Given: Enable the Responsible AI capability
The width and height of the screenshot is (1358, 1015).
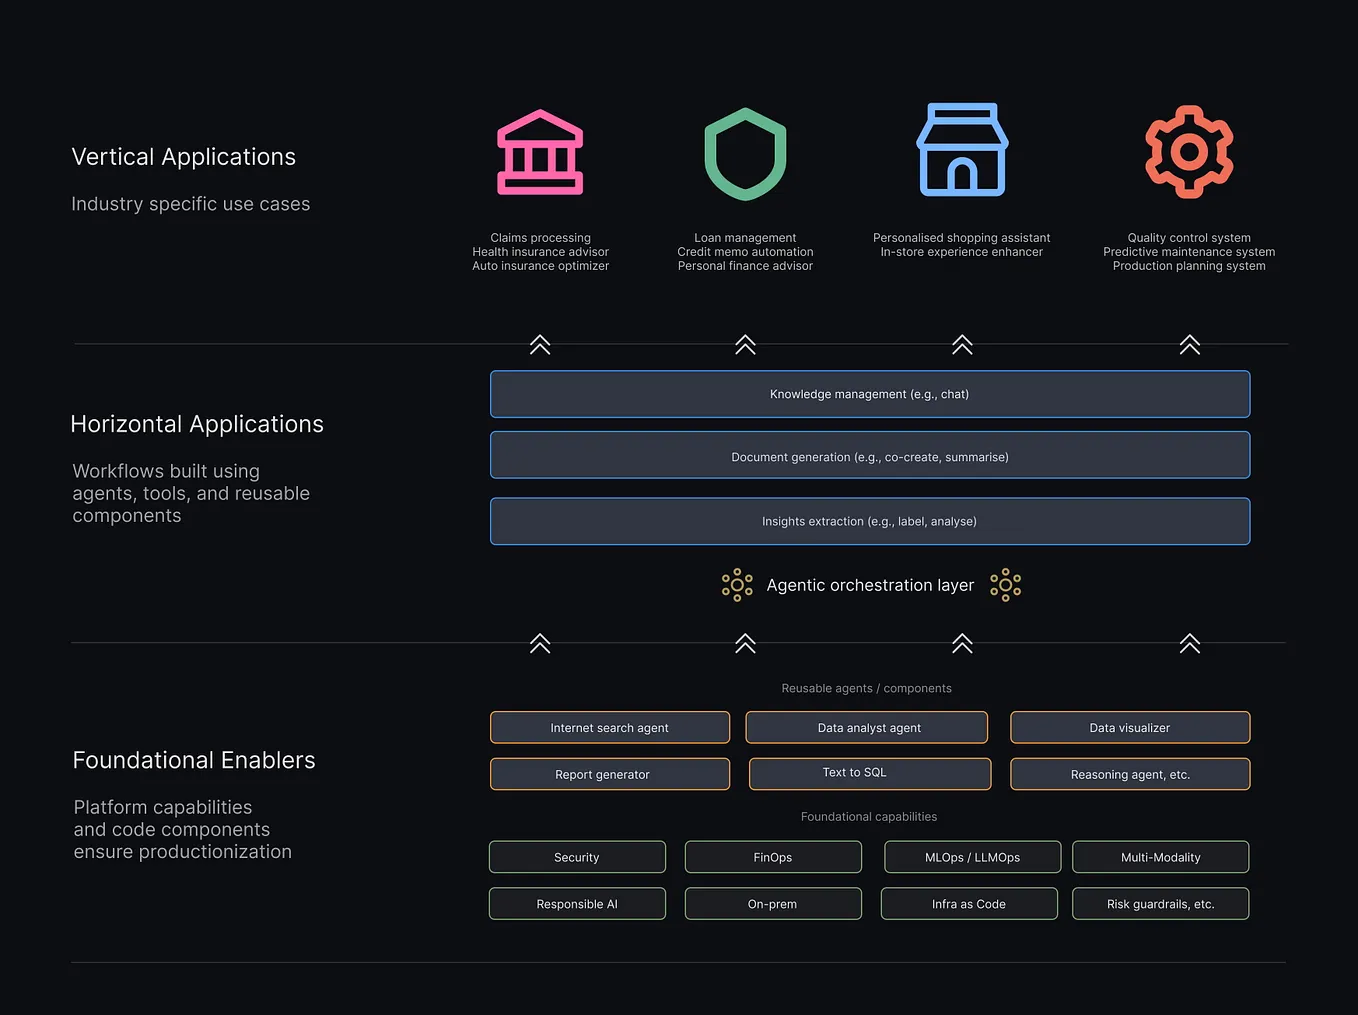Looking at the screenshot, I should pos(577,903).
